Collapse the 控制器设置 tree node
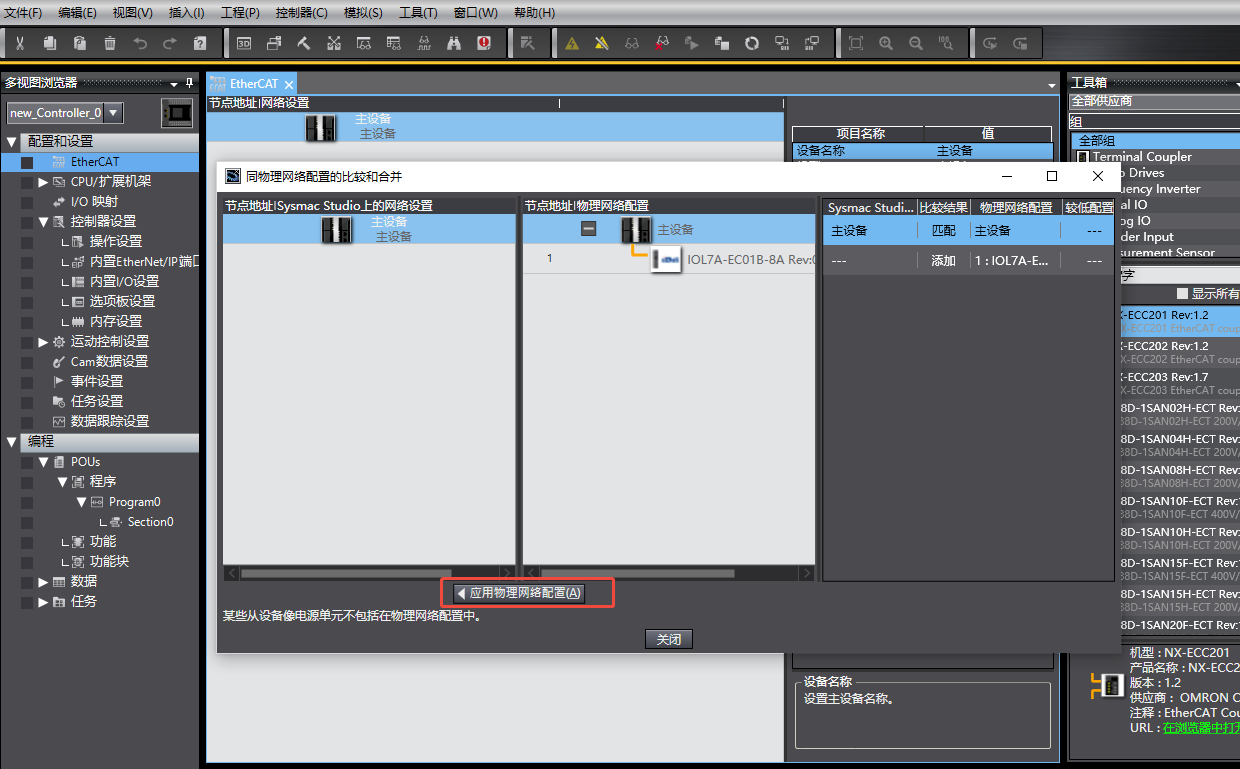Screen dimensions: 1240x769 43,222
